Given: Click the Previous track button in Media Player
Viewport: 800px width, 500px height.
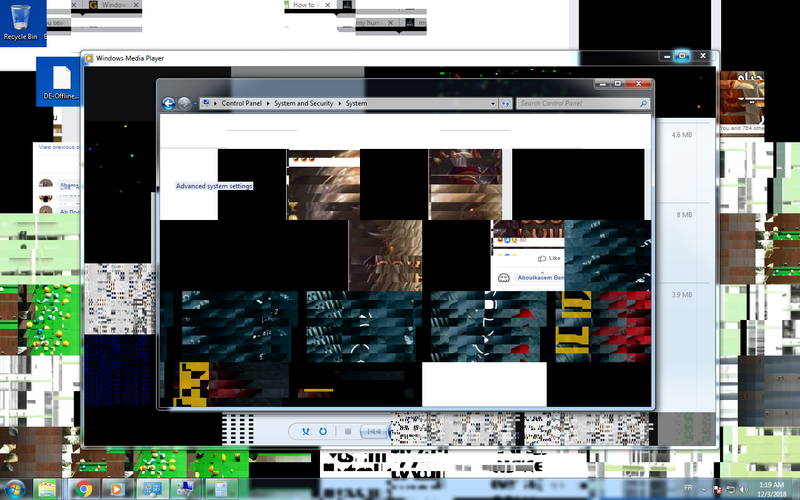Looking at the screenshot, I should [373, 432].
